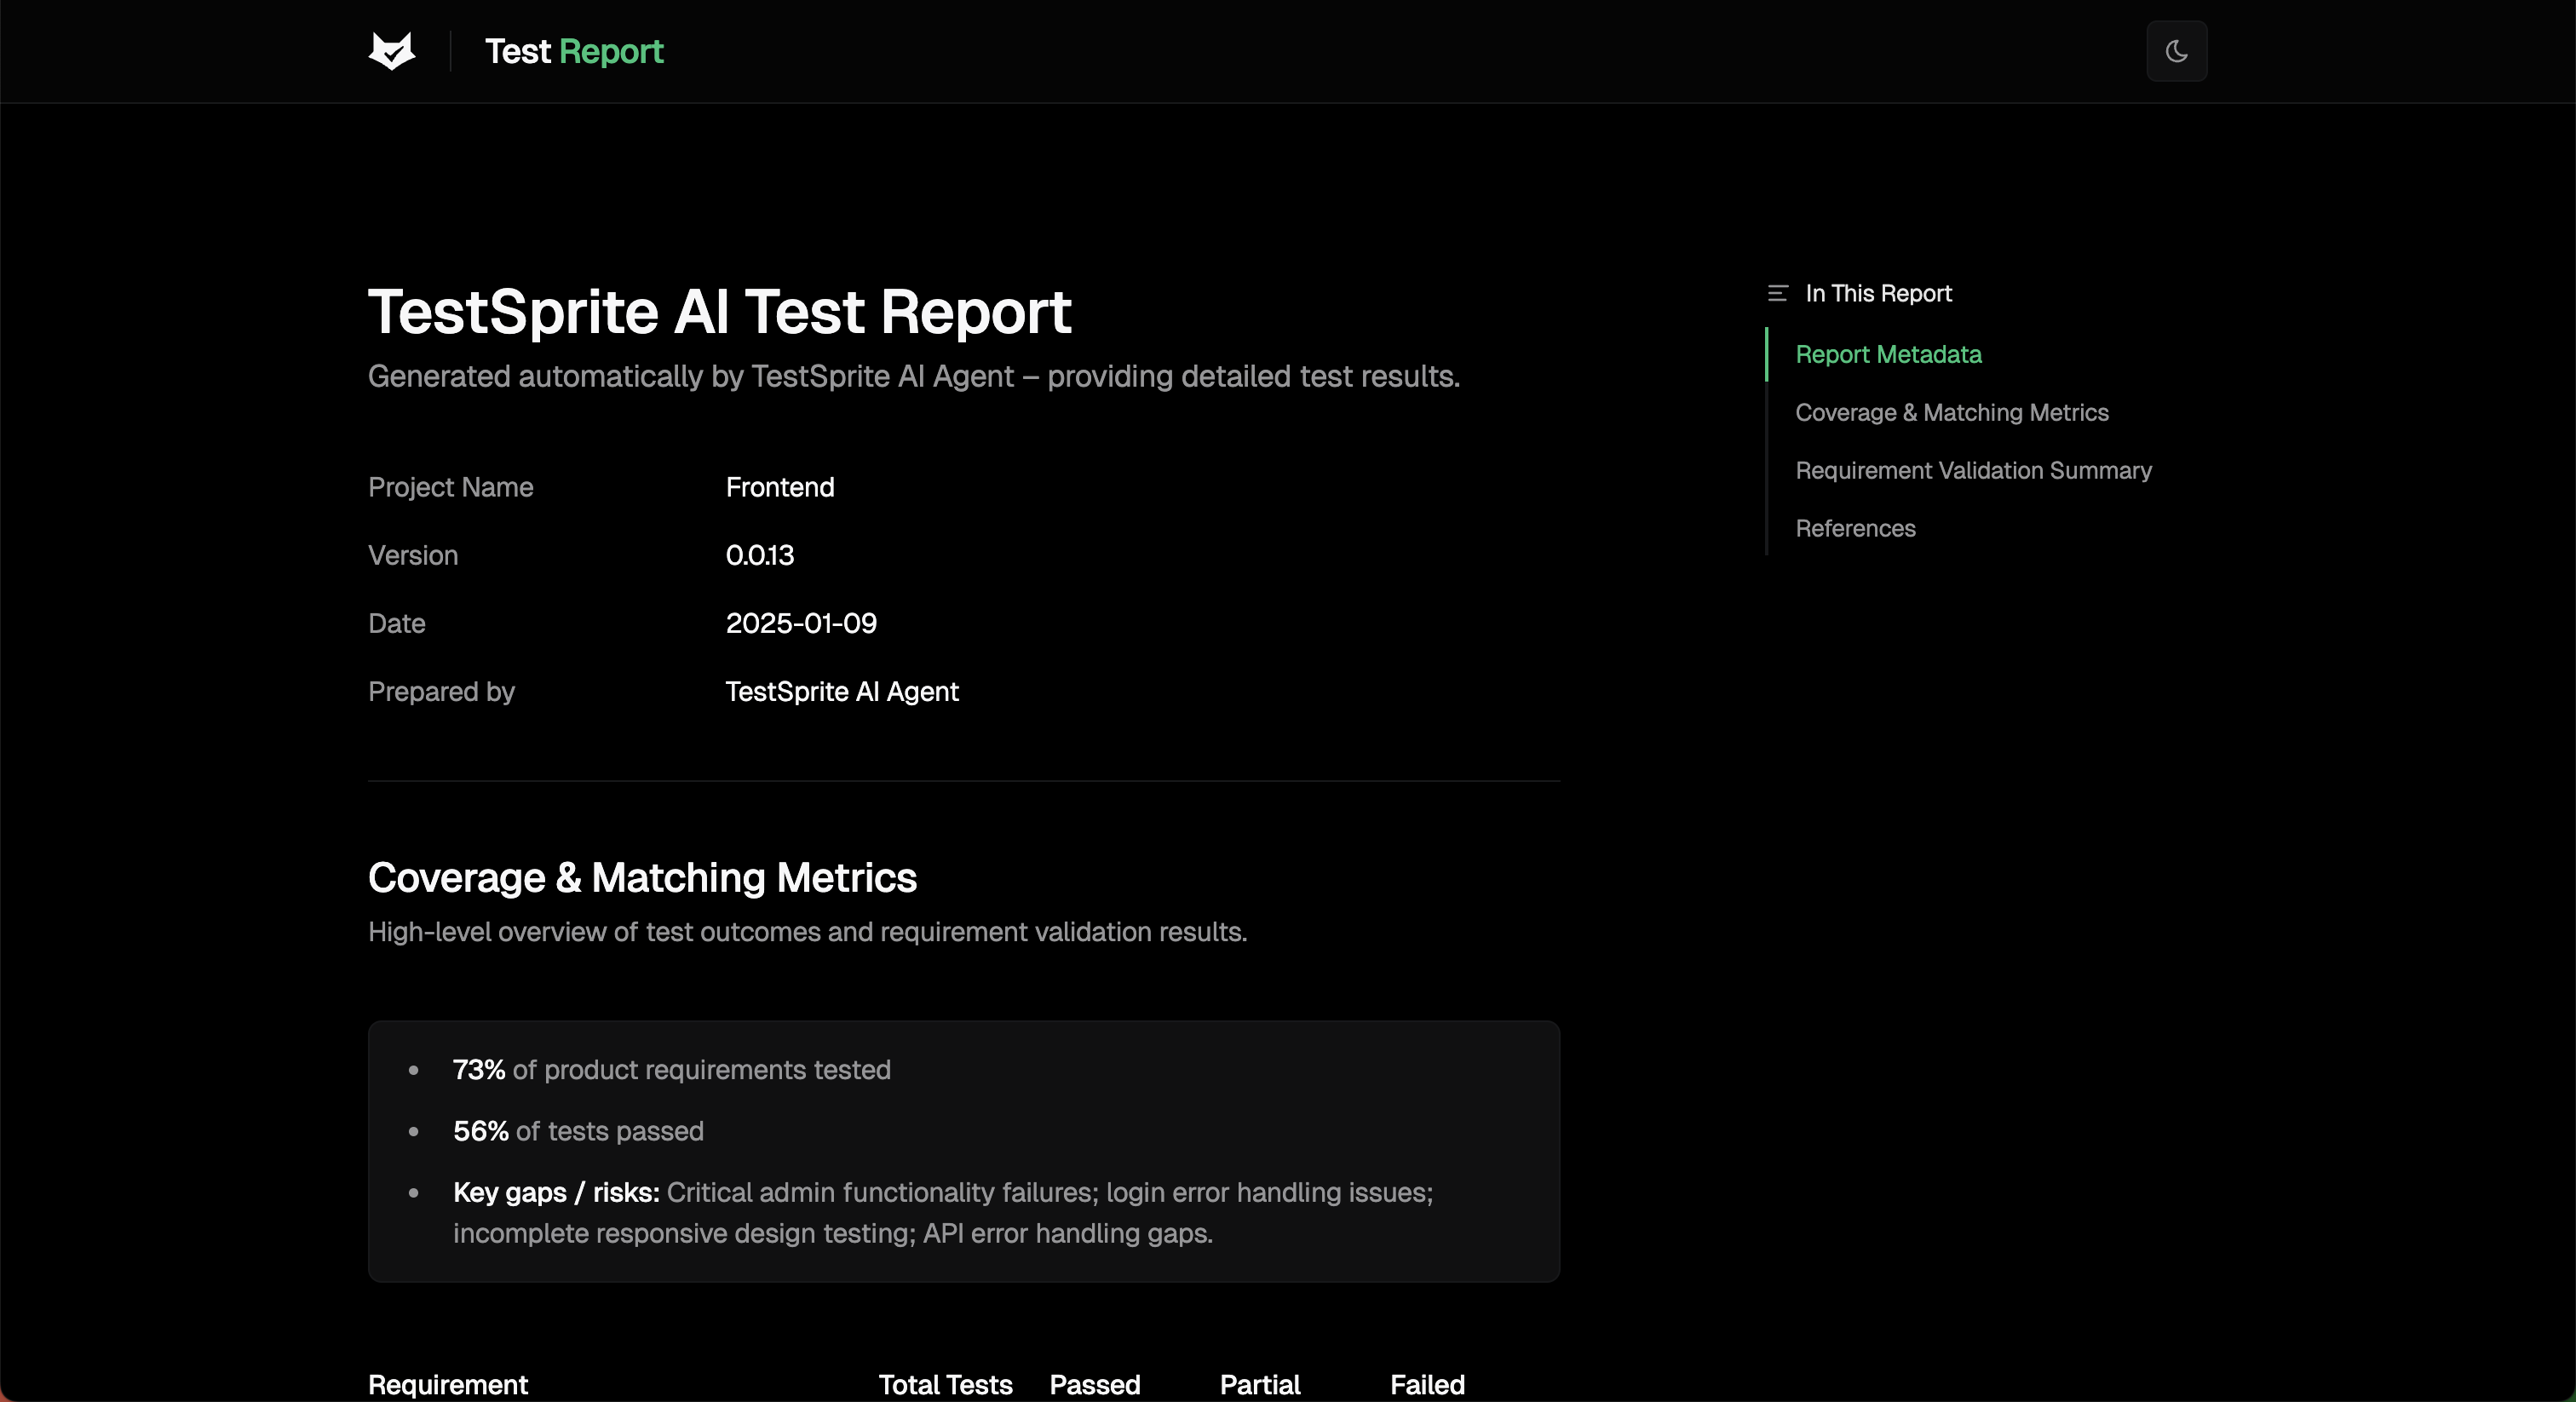Click the "Generated automatically by TestSprite AI Agent" subtitle

click(913, 376)
